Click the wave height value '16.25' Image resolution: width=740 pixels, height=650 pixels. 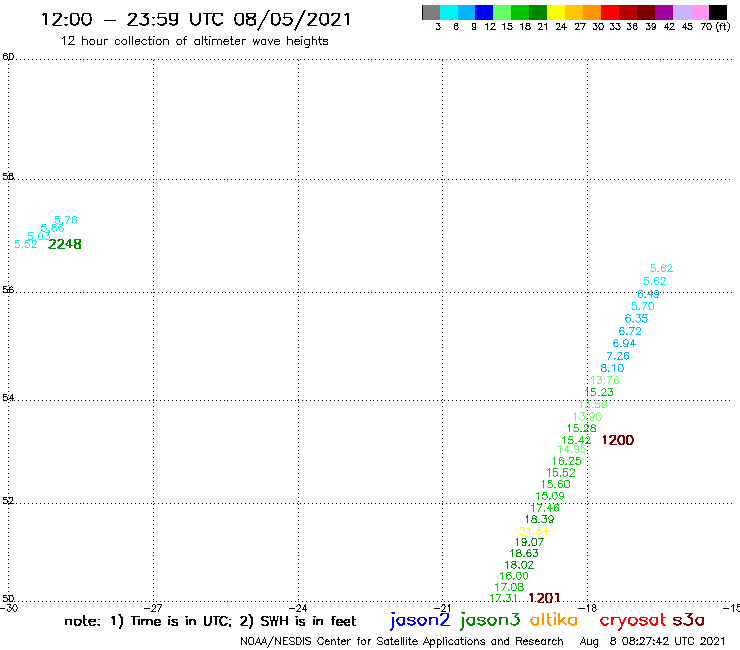click(567, 461)
